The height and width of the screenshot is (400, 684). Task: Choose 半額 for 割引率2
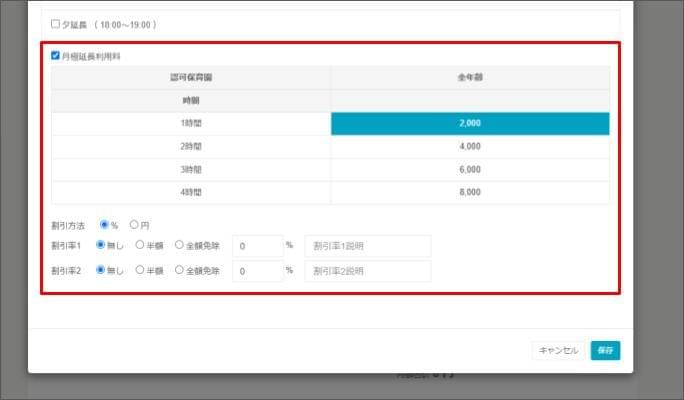coord(140,269)
